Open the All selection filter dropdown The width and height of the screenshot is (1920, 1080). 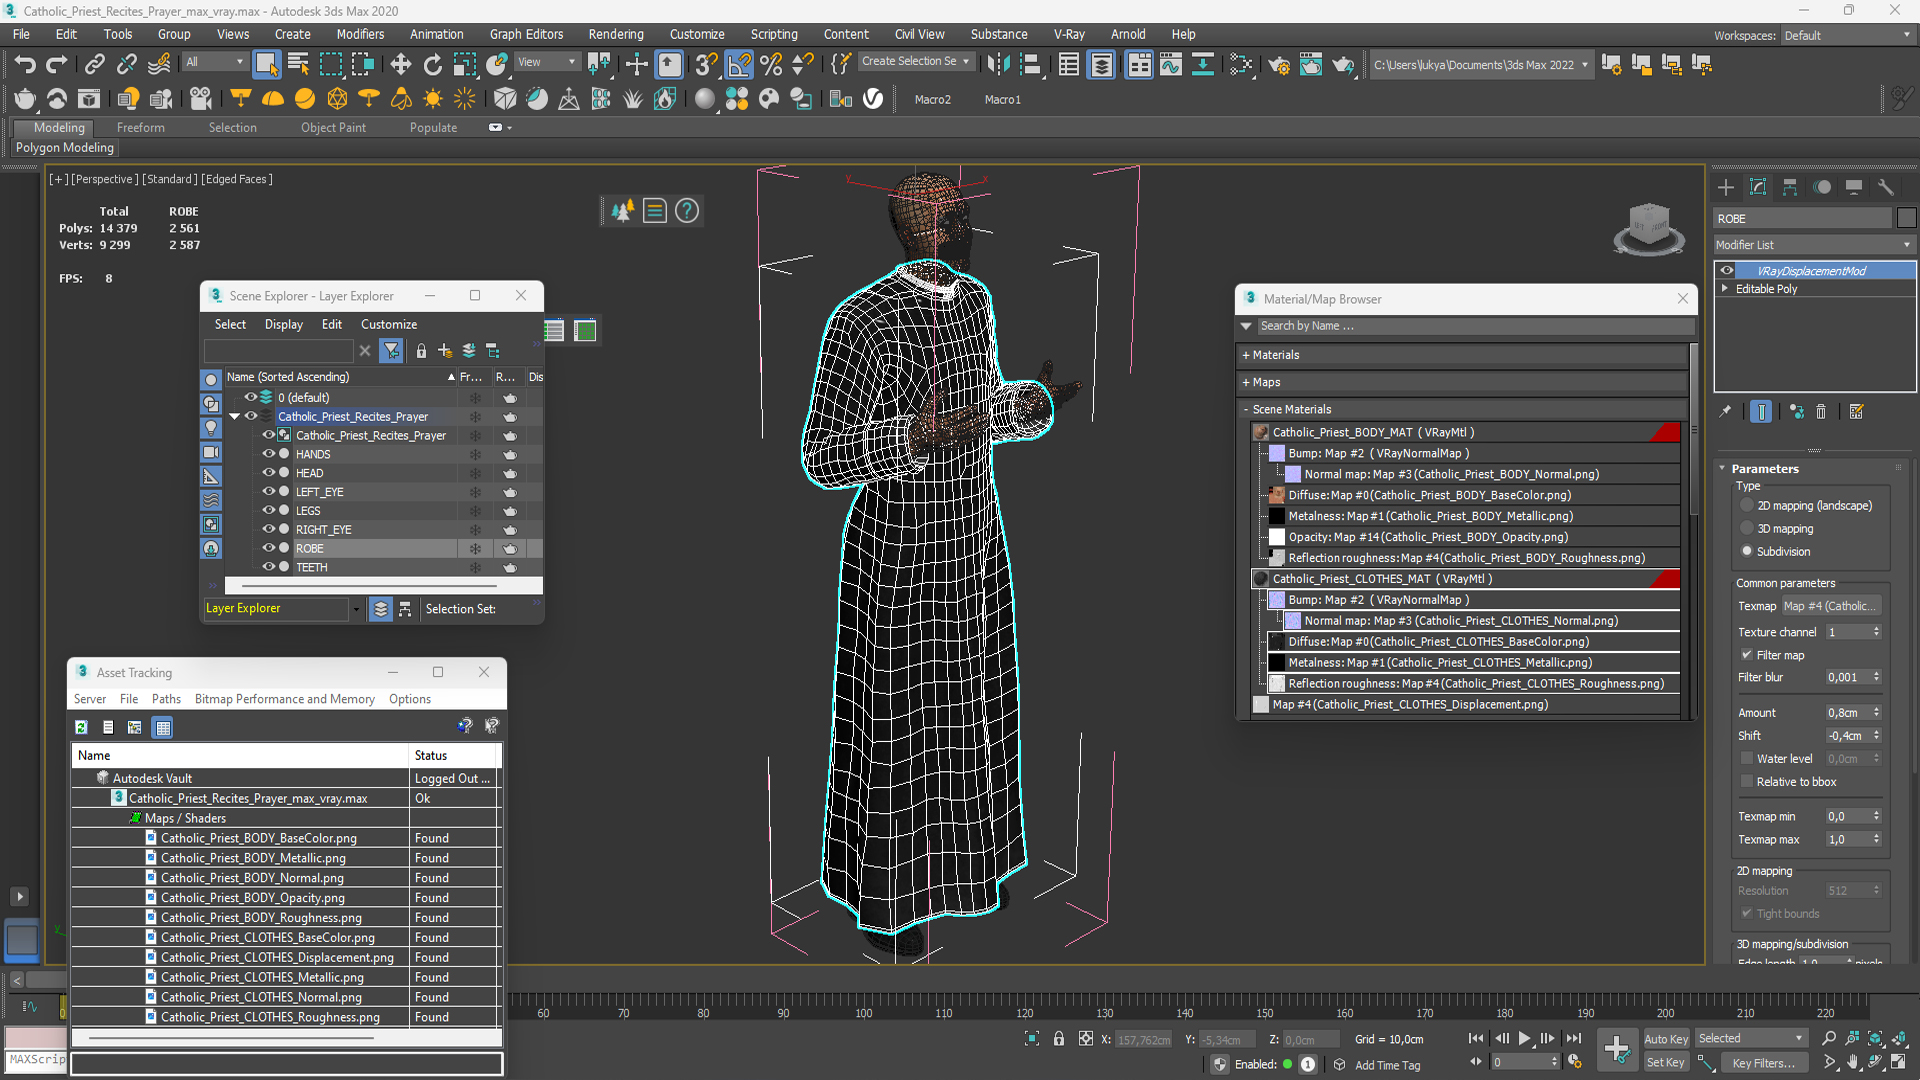215,62
